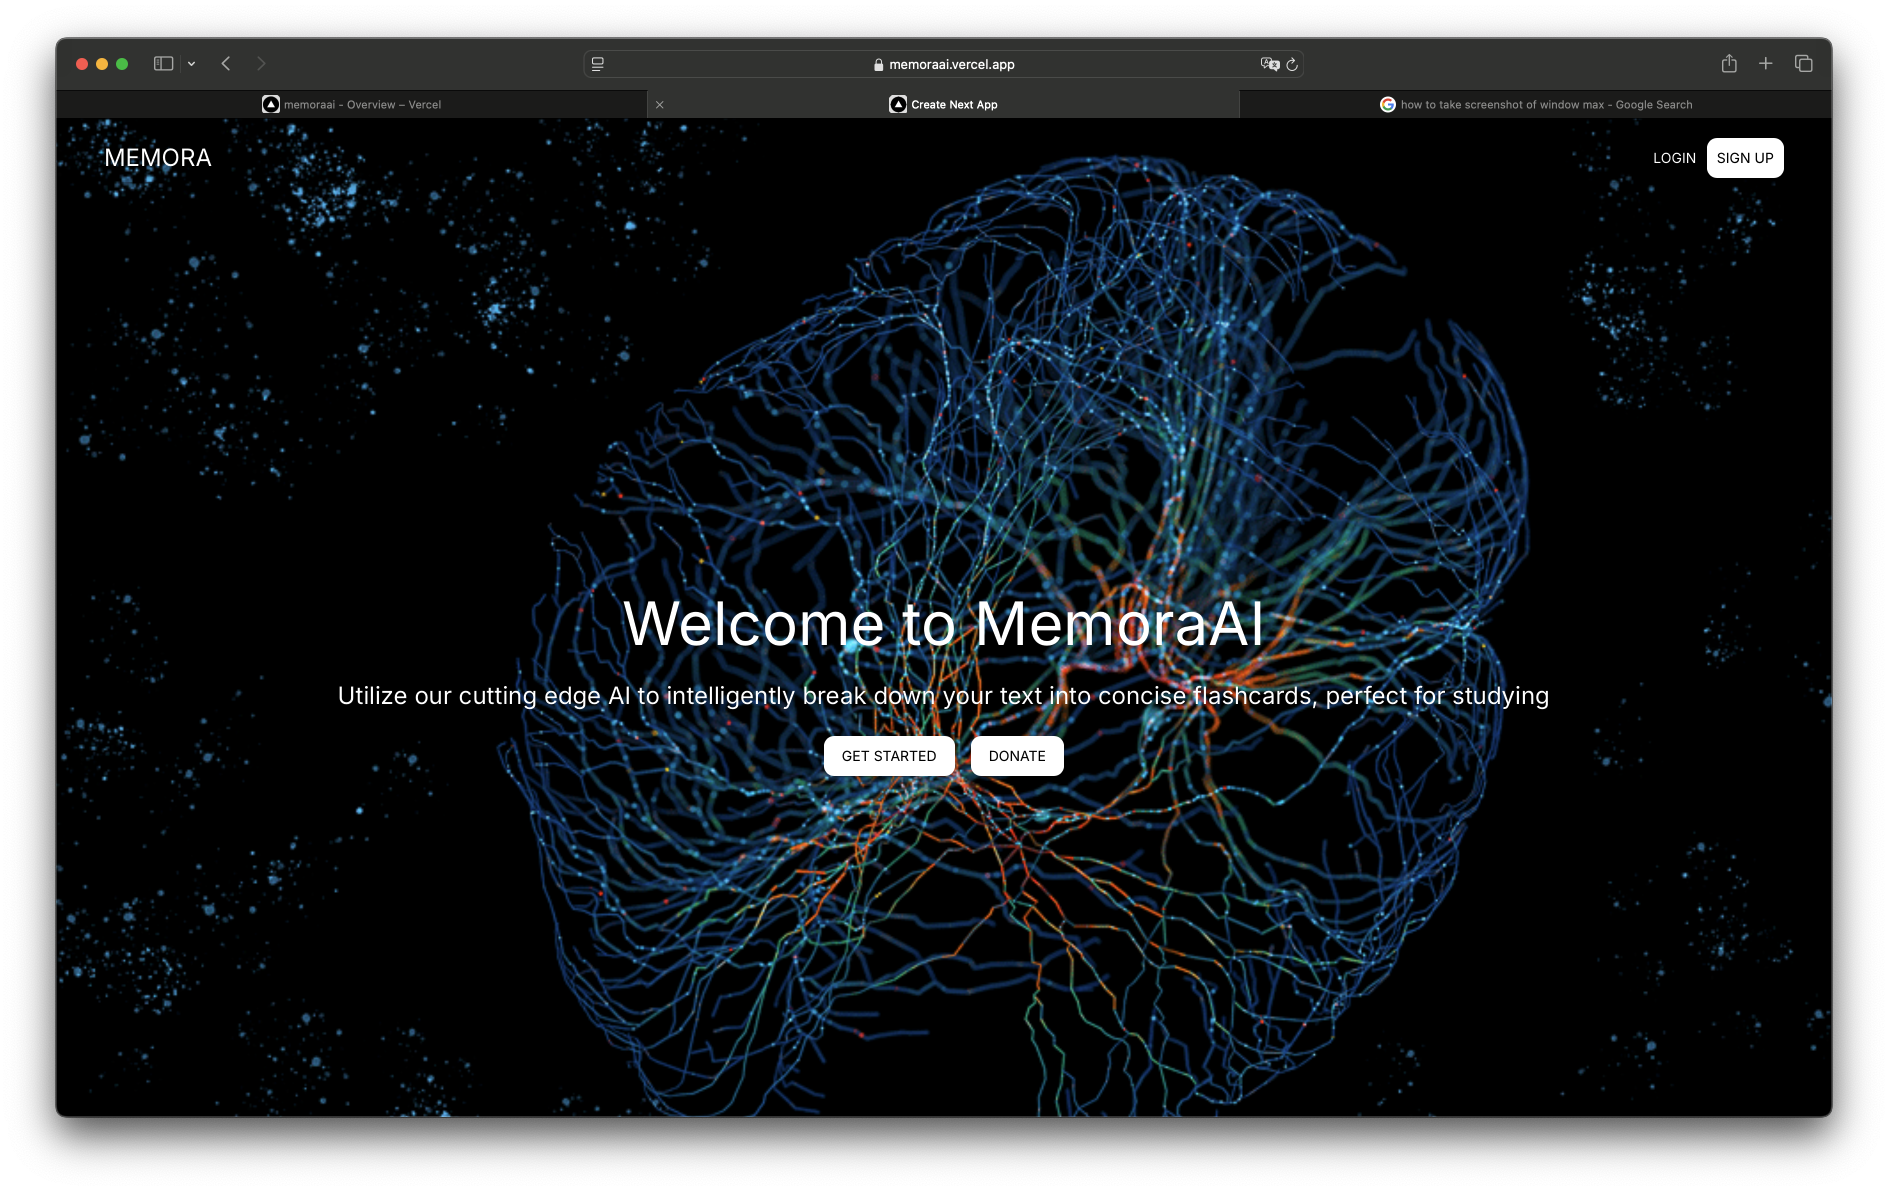Click the Safari sidebar toggle icon

click(163, 64)
